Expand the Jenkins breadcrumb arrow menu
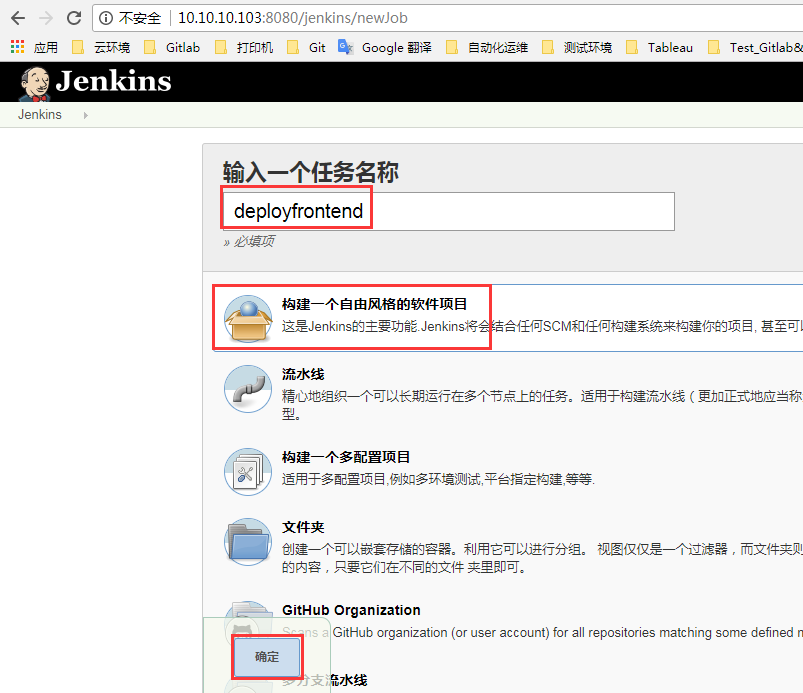This screenshot has width=803, height=693. point(86,115)
